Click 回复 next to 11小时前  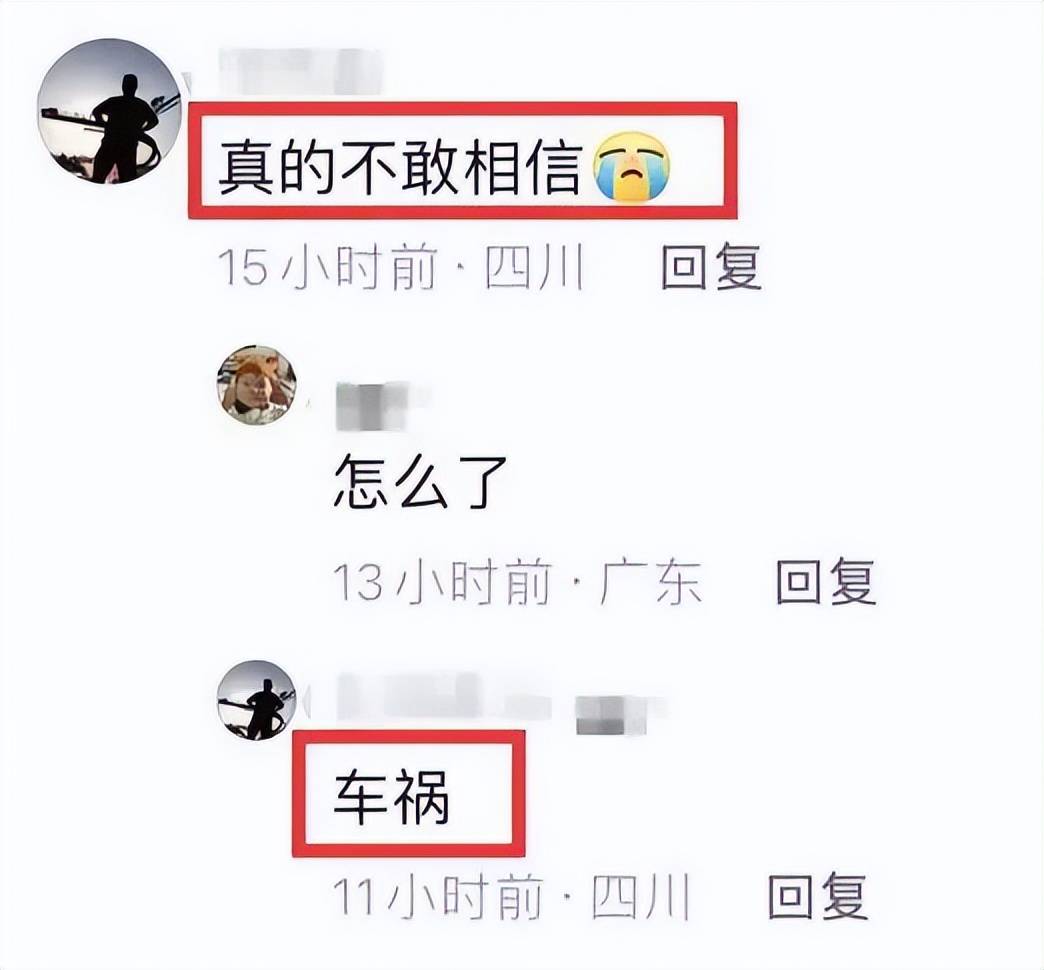[x=818, y=897]
